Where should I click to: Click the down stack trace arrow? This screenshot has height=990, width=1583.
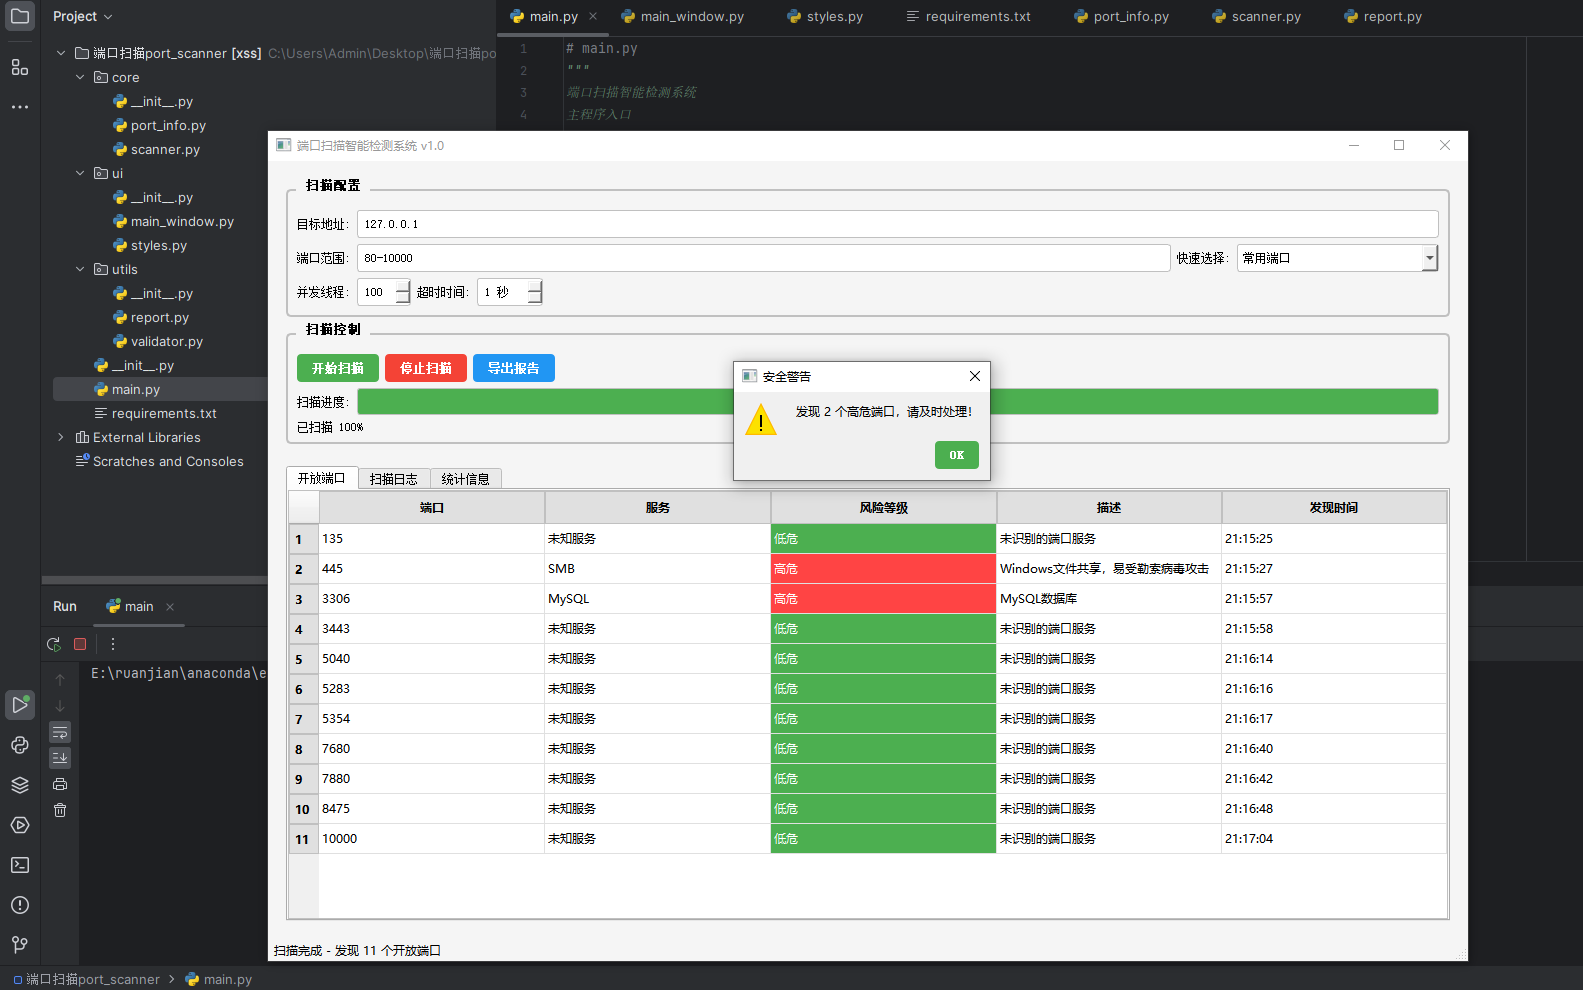(60, 706)
